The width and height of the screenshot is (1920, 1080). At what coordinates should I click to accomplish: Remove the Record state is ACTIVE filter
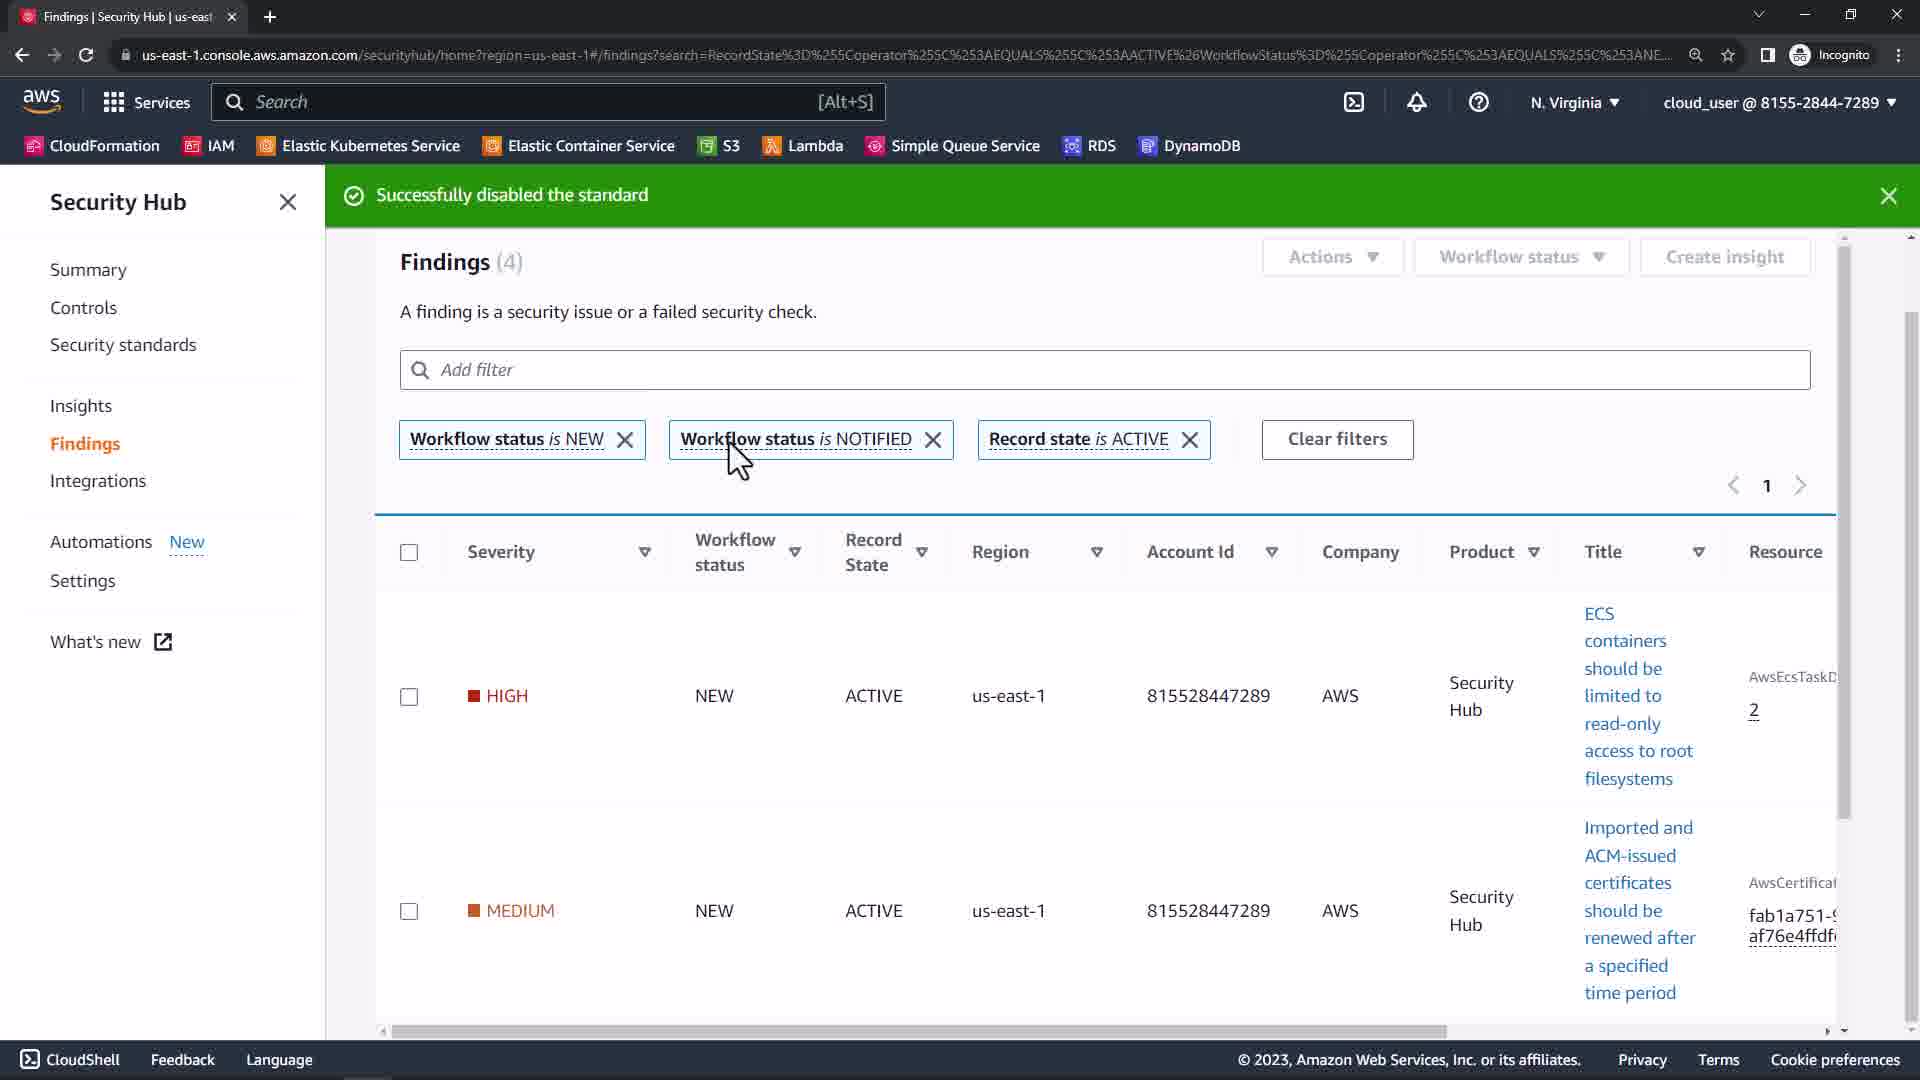pyautogui.click(x=1189, y=440)
